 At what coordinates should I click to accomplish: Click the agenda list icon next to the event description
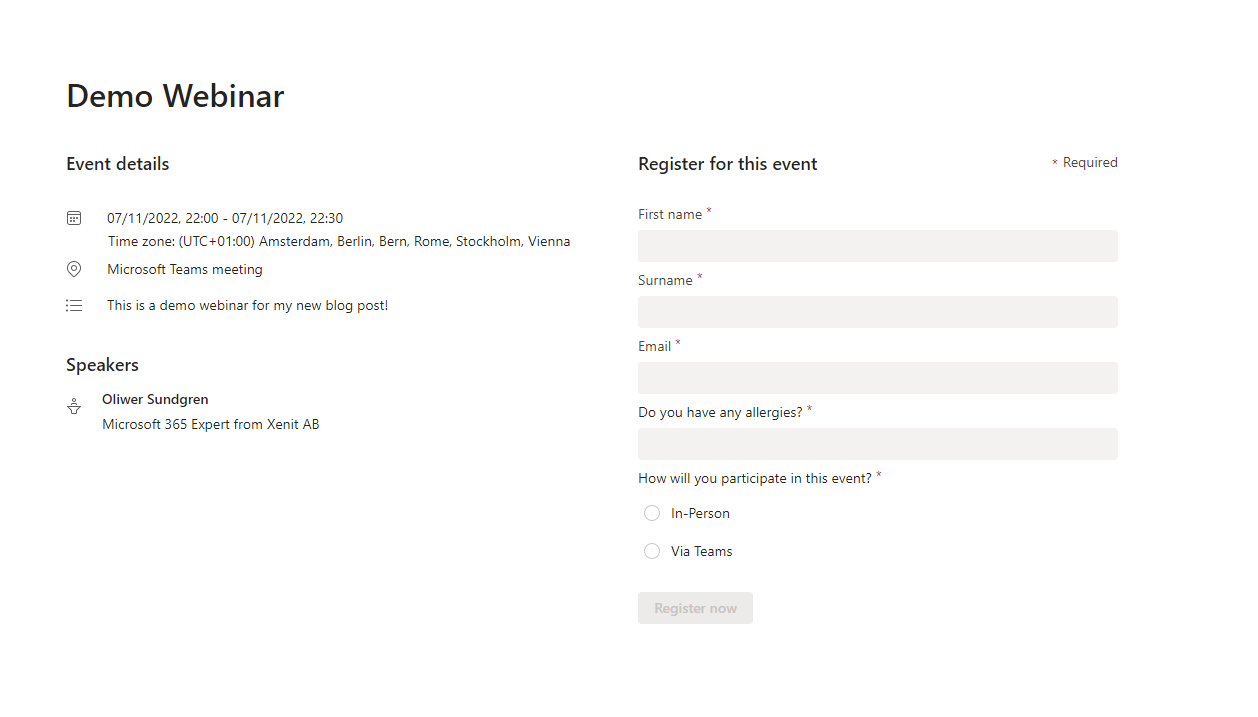[x=74, y=305]
